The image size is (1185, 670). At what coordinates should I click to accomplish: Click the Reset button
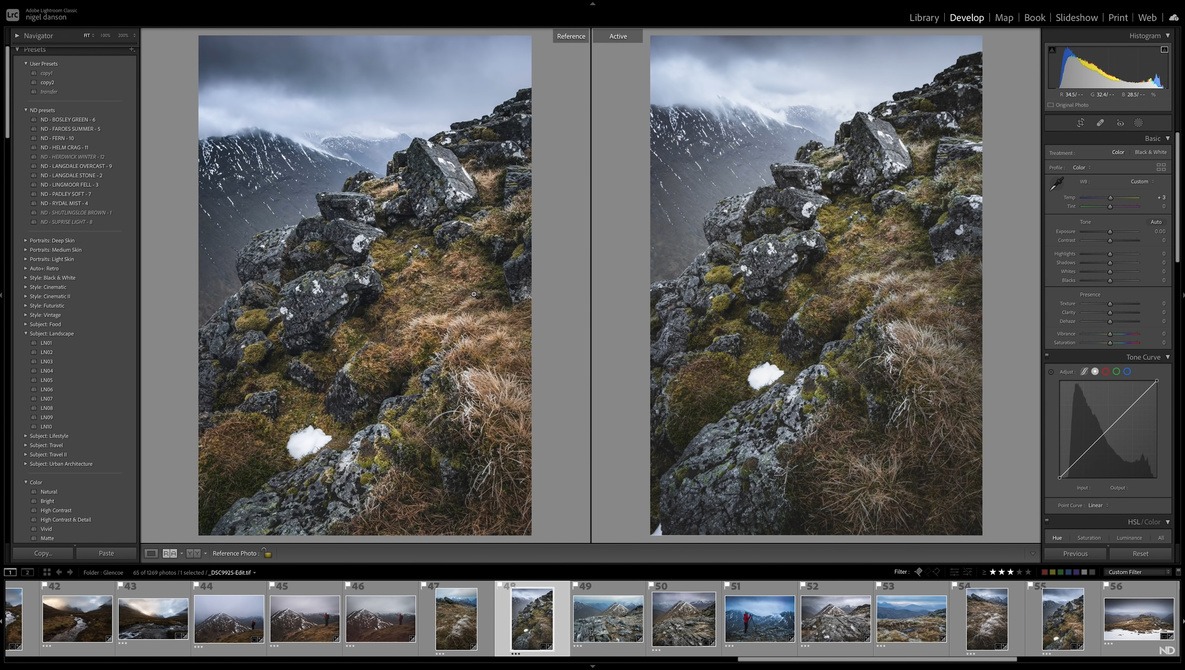coord(1140,554)
